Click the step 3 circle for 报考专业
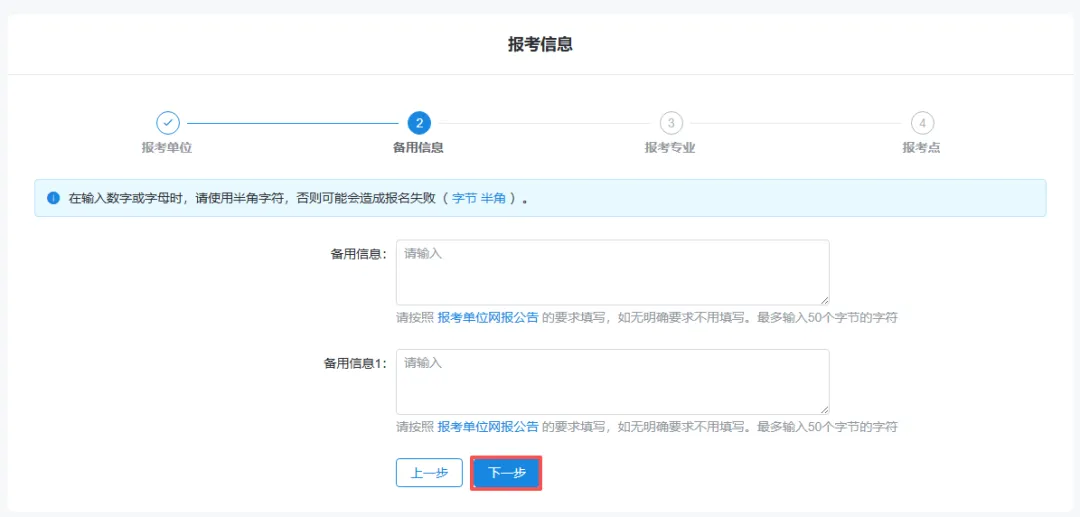 click(671, 123)
